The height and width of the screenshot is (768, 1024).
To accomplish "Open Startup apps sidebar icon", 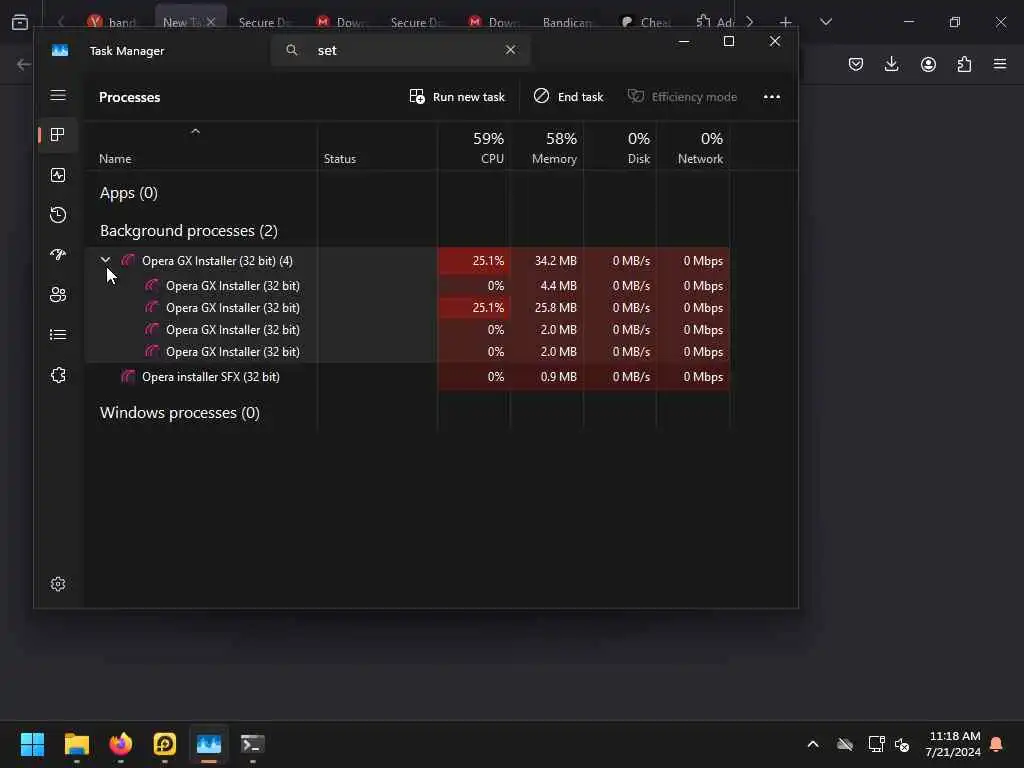I will coord(57,255).
